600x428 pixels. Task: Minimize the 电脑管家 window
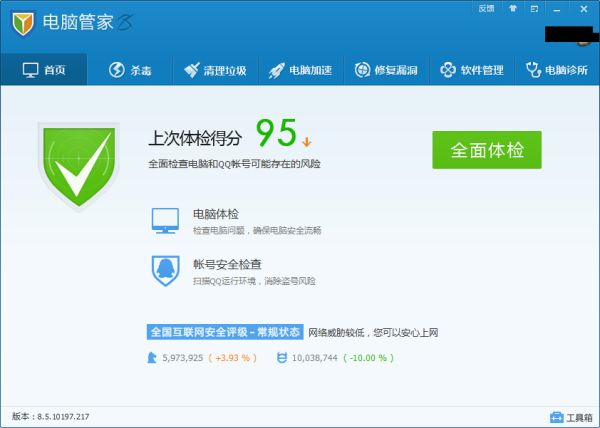(557, 9)
